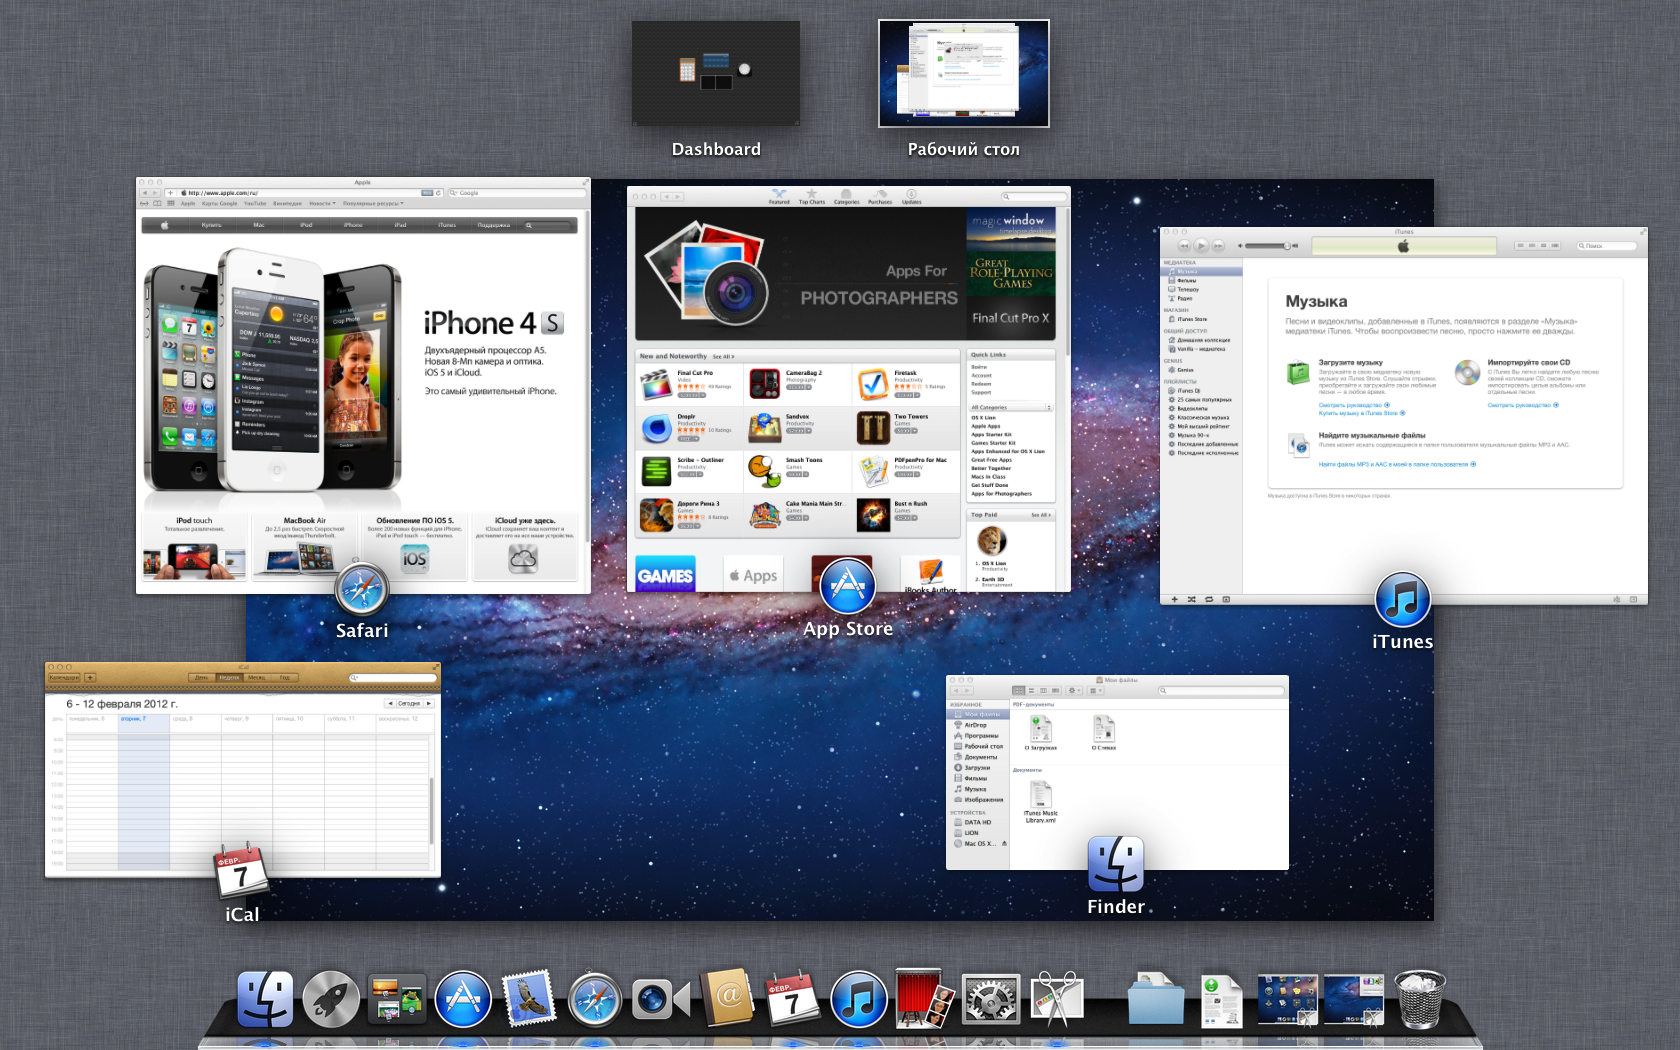Viewport: 1680px width, 1050px height.
Task: Open Launchpad rocket icon in Dock
Action: click(x=331, y=999)
